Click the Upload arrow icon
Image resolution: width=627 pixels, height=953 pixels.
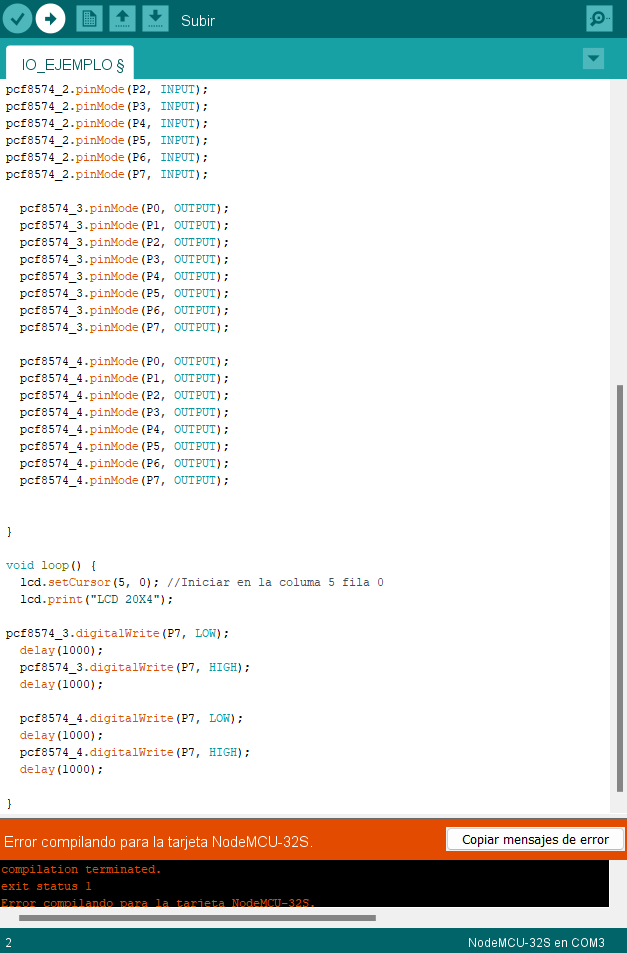click(x=50, y=19)
